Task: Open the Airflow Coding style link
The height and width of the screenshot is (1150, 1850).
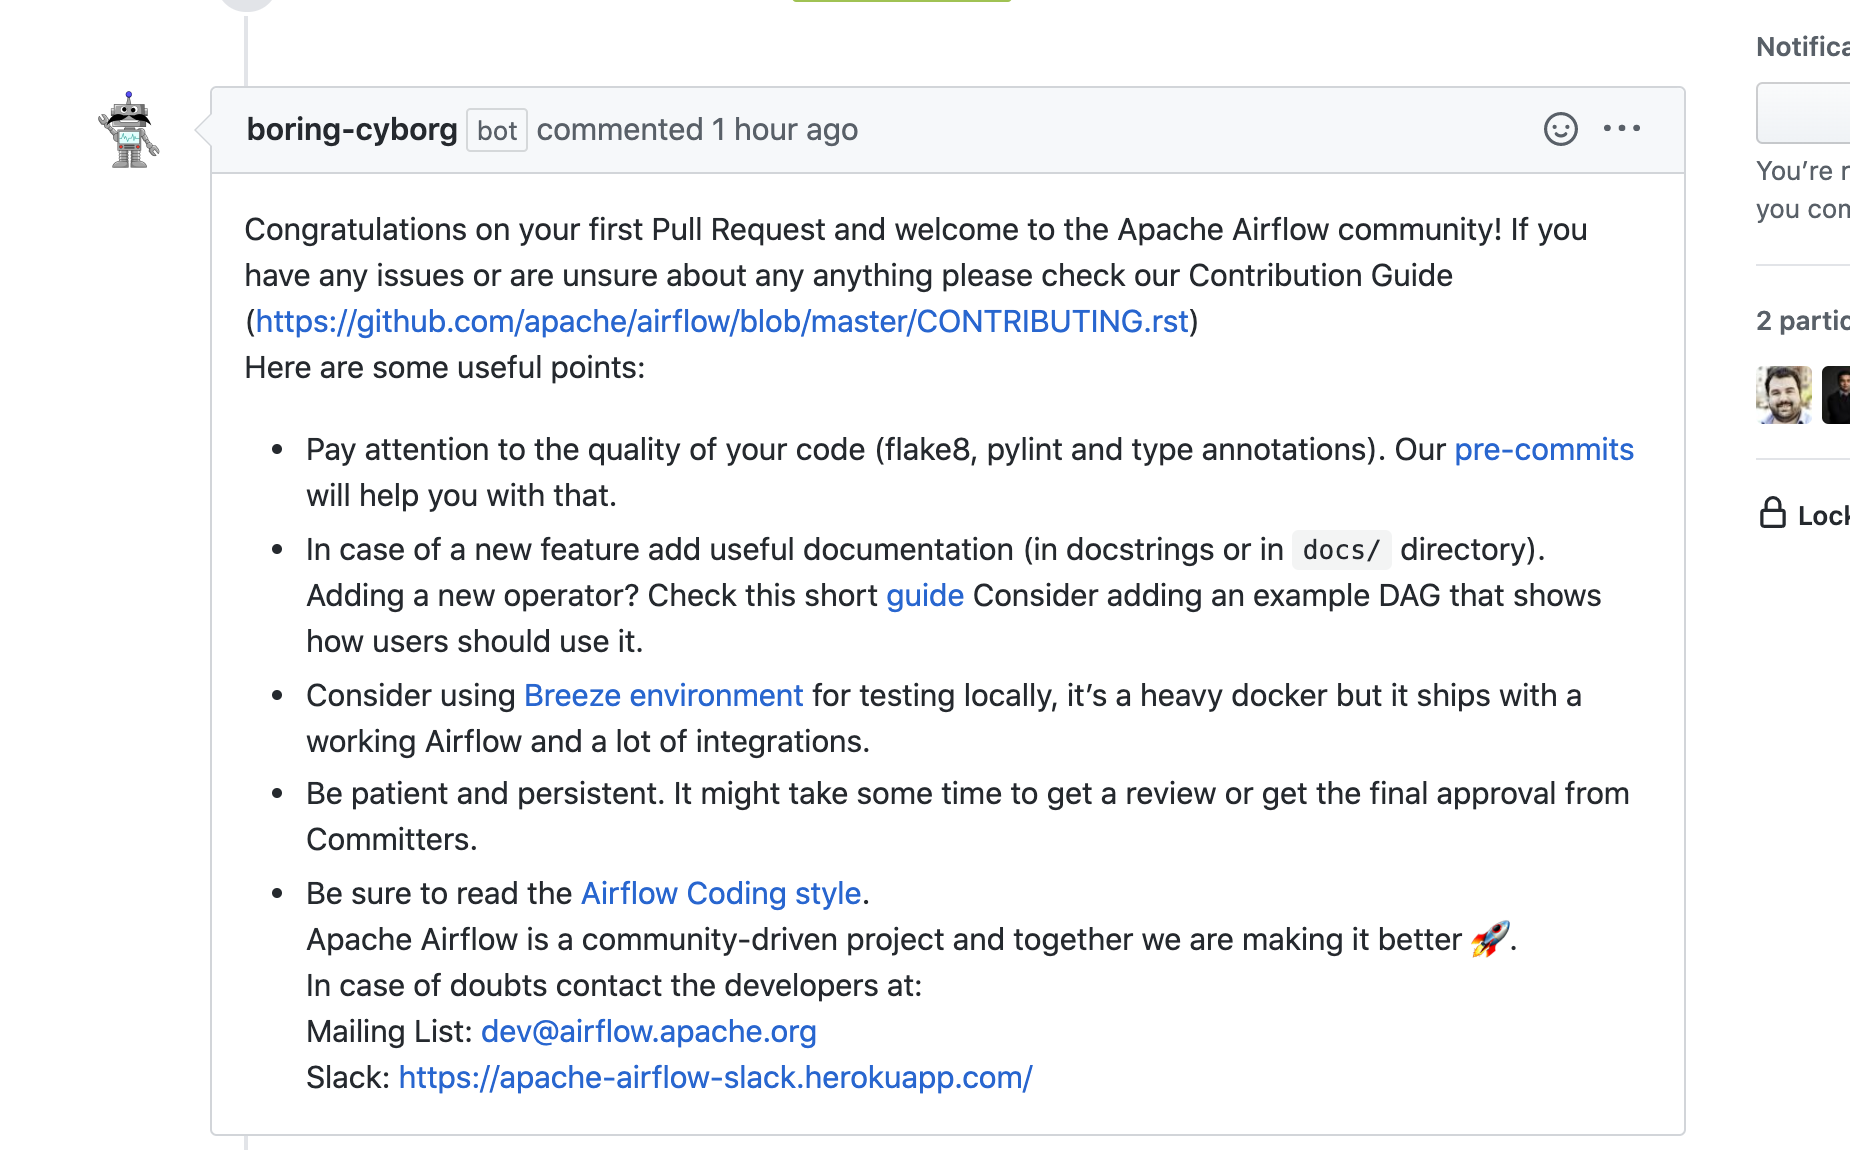Action: pos(721,893)
